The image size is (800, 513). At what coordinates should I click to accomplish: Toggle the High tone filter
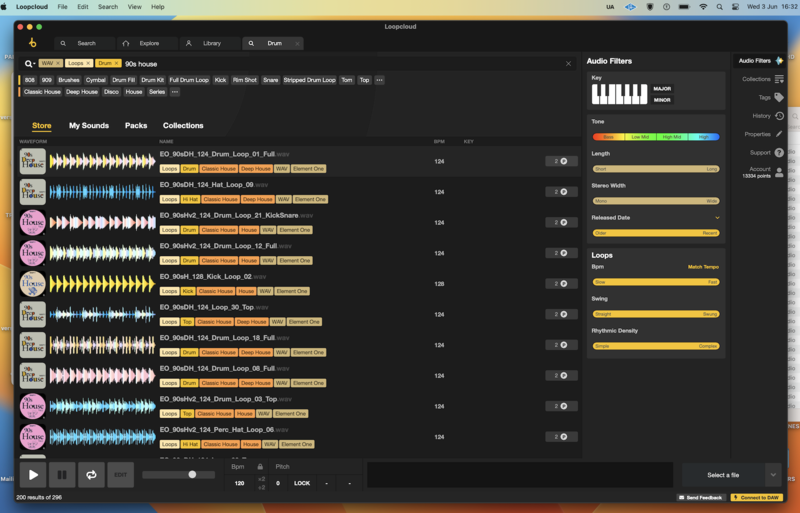click(704, 137)
